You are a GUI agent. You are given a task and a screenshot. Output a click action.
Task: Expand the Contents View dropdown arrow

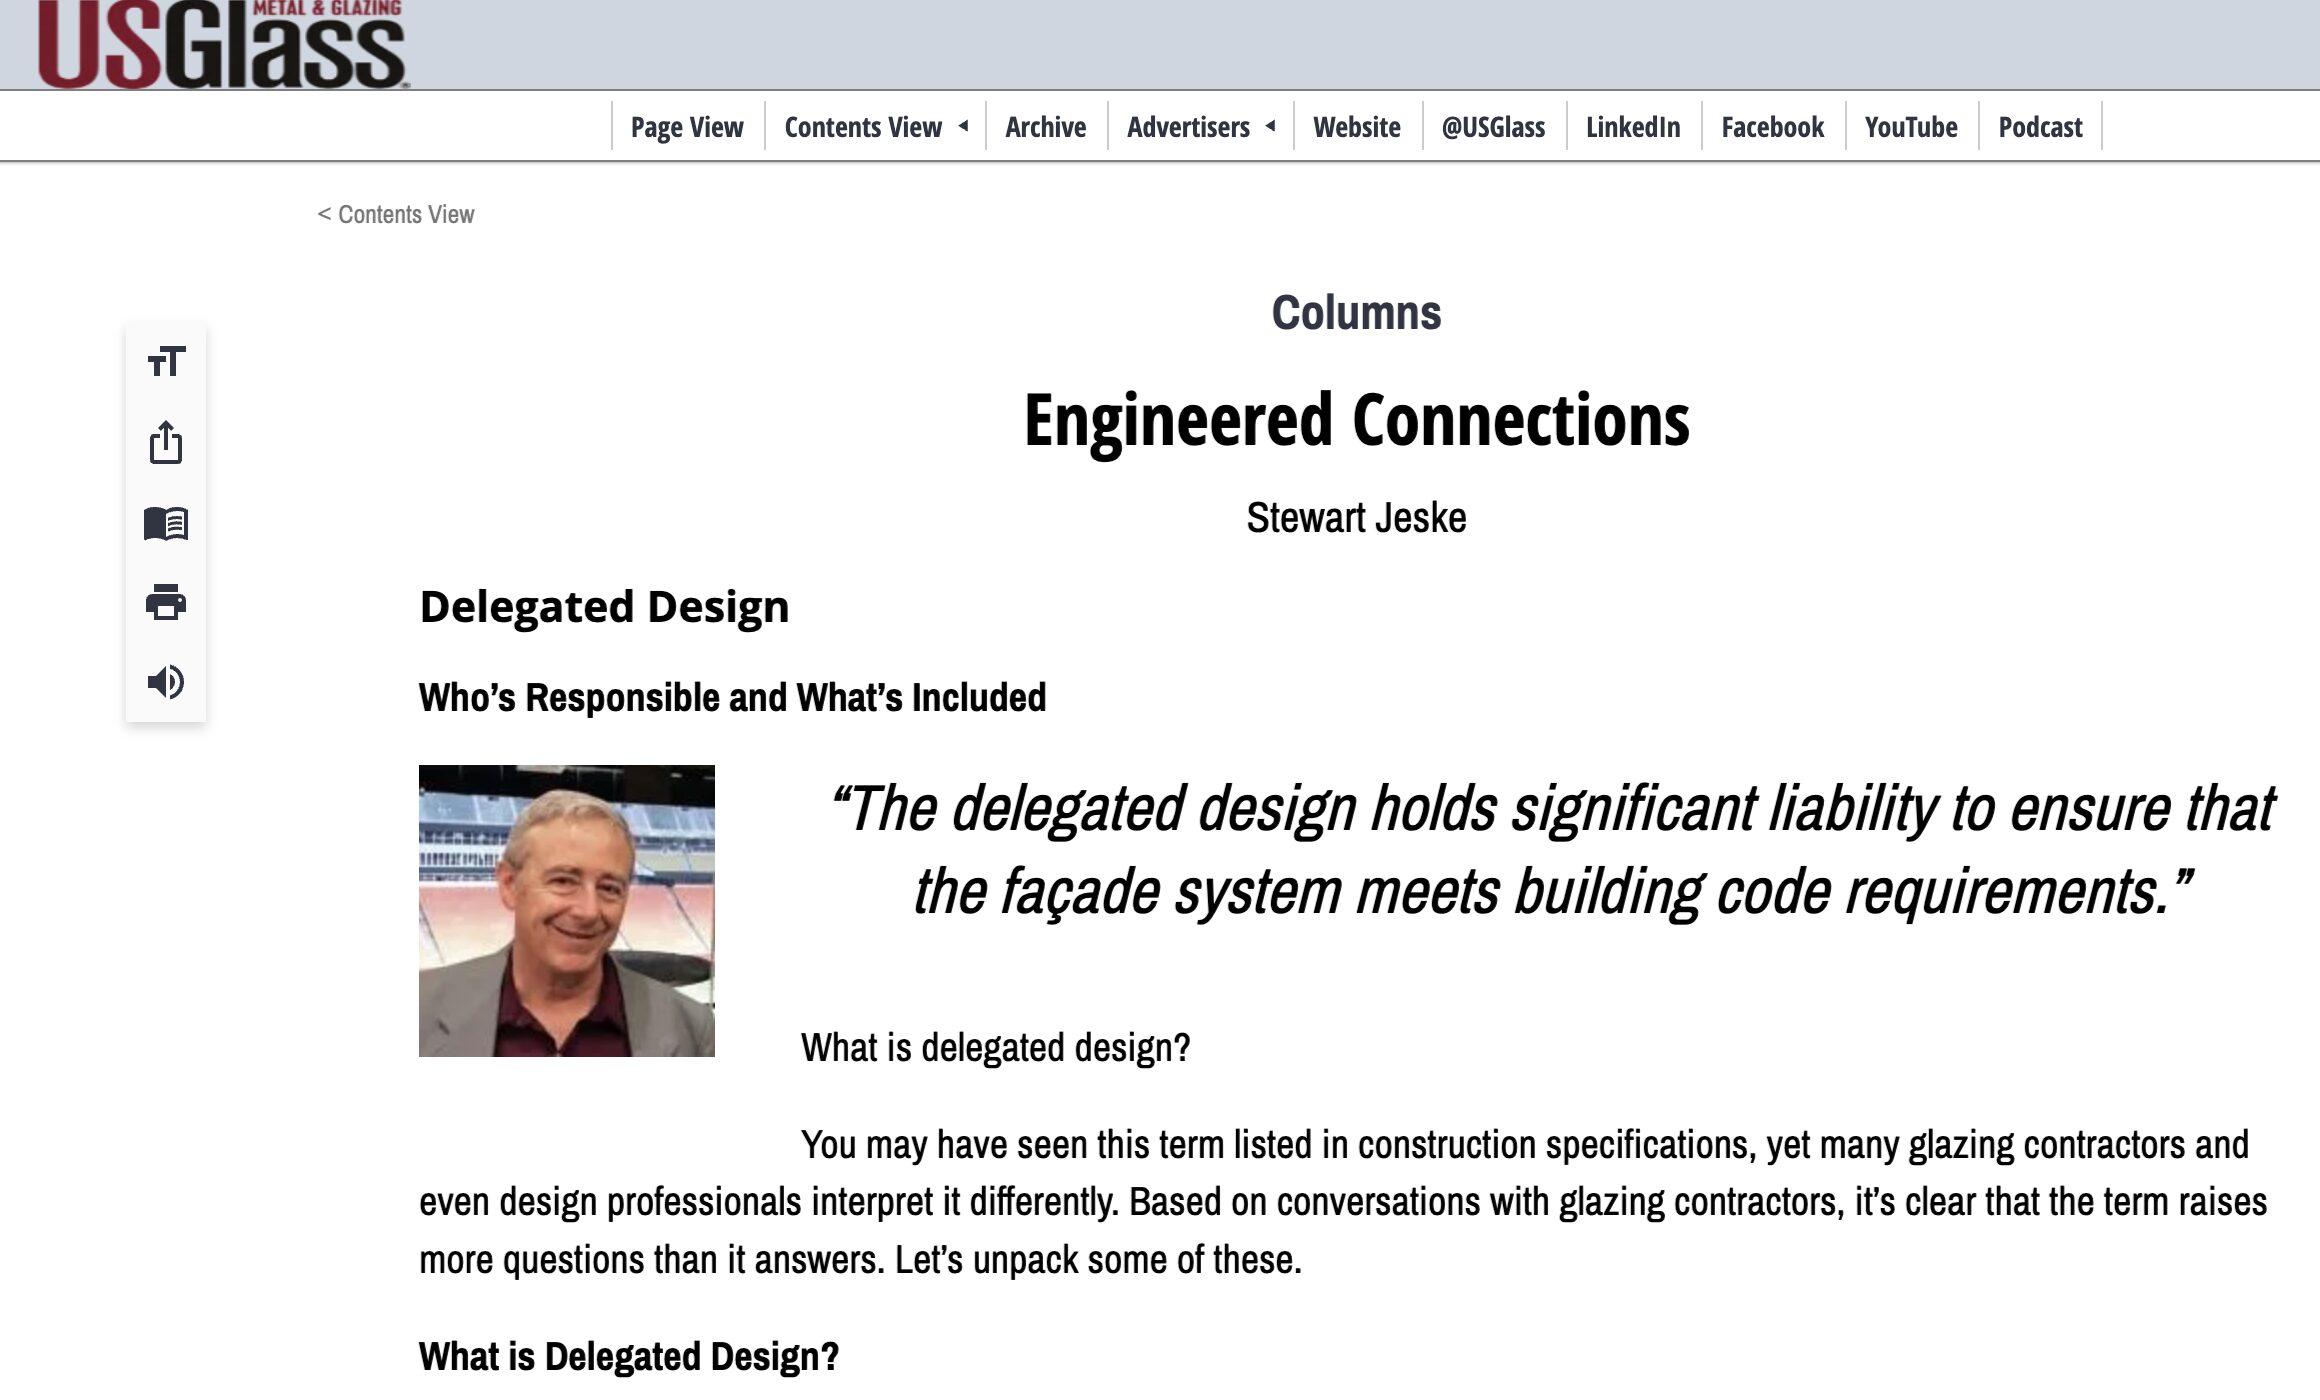(x=963, y=126)
